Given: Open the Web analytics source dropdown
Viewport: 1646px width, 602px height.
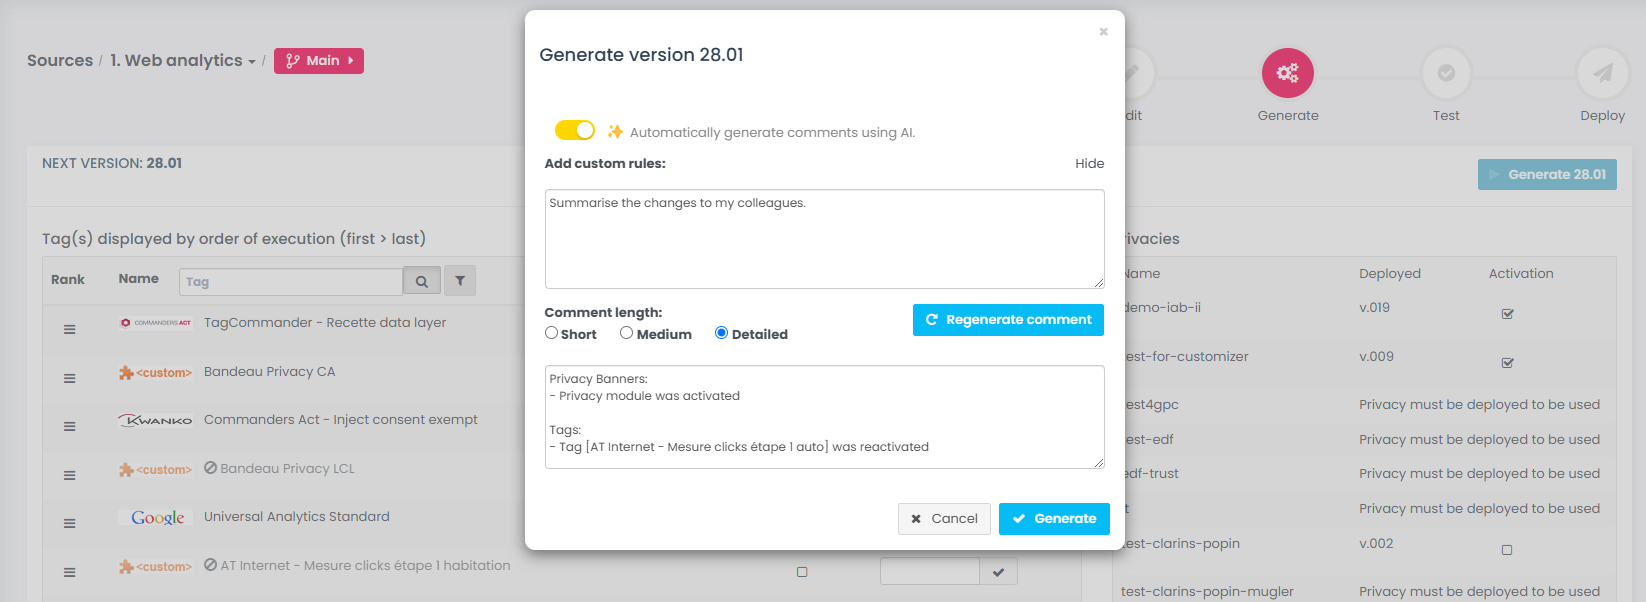Looking at the screenshot, I should click(183, 61).
